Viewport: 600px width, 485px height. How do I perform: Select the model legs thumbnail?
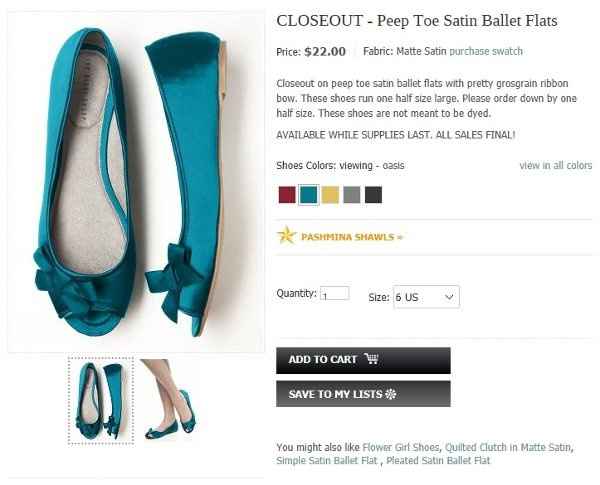tap(167, 400)
